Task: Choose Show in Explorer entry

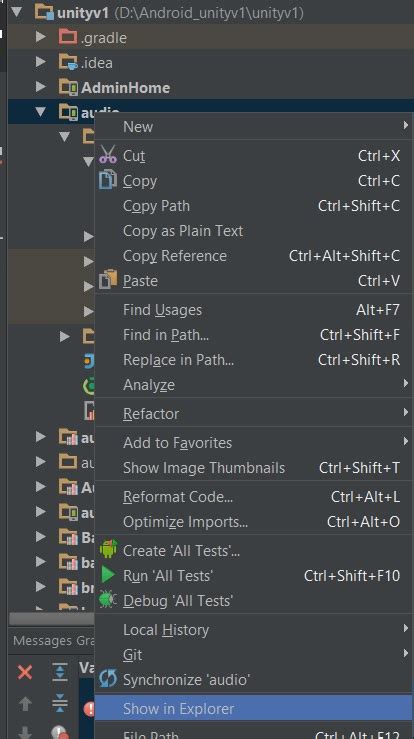Action: [254, 708]
